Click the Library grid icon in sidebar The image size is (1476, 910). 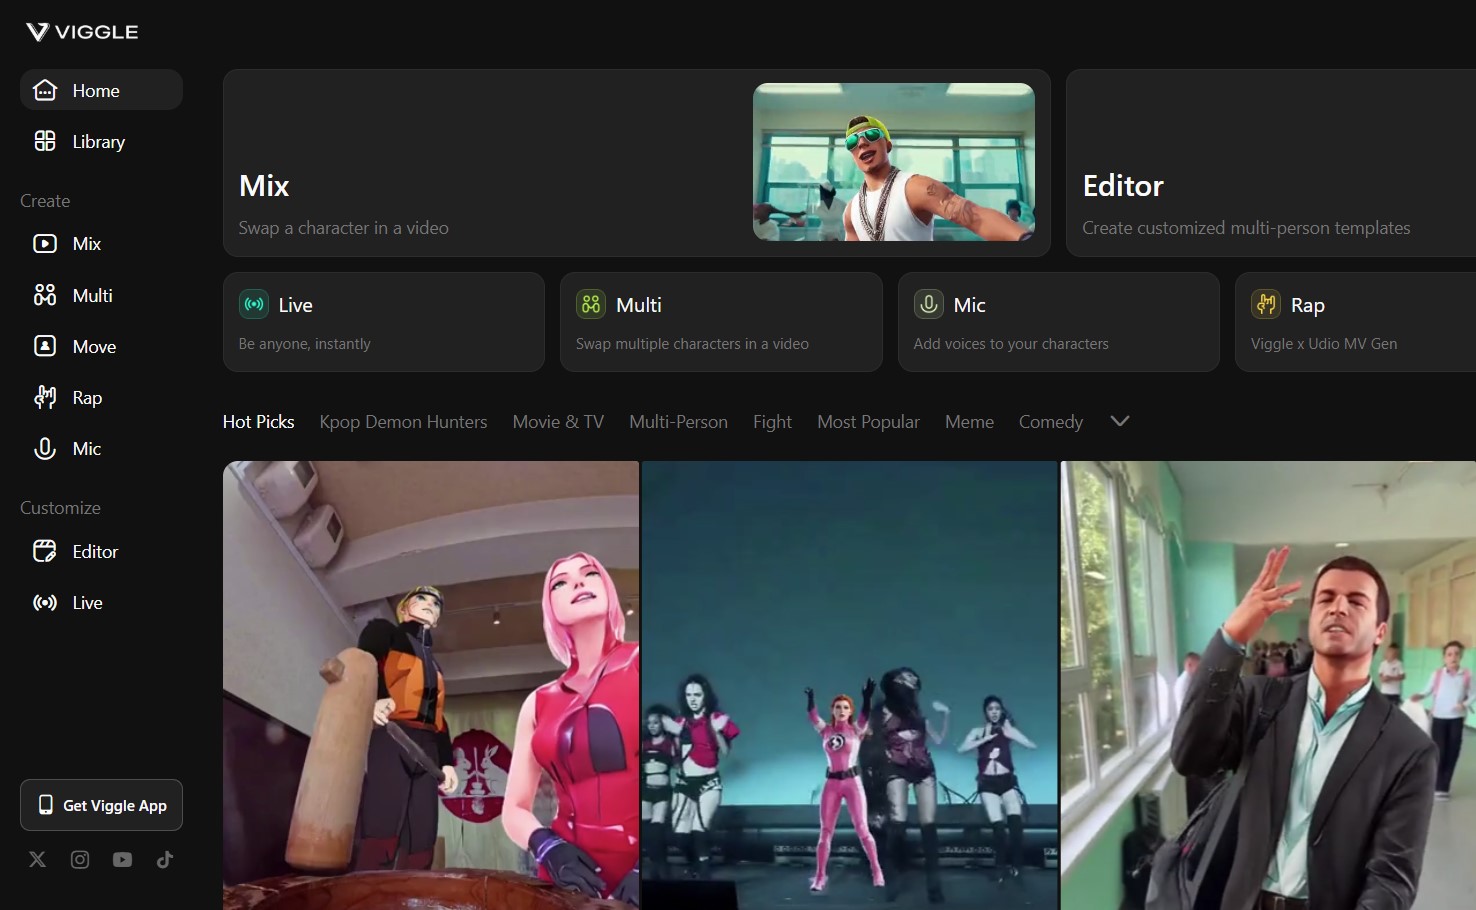tap(45, 141)
